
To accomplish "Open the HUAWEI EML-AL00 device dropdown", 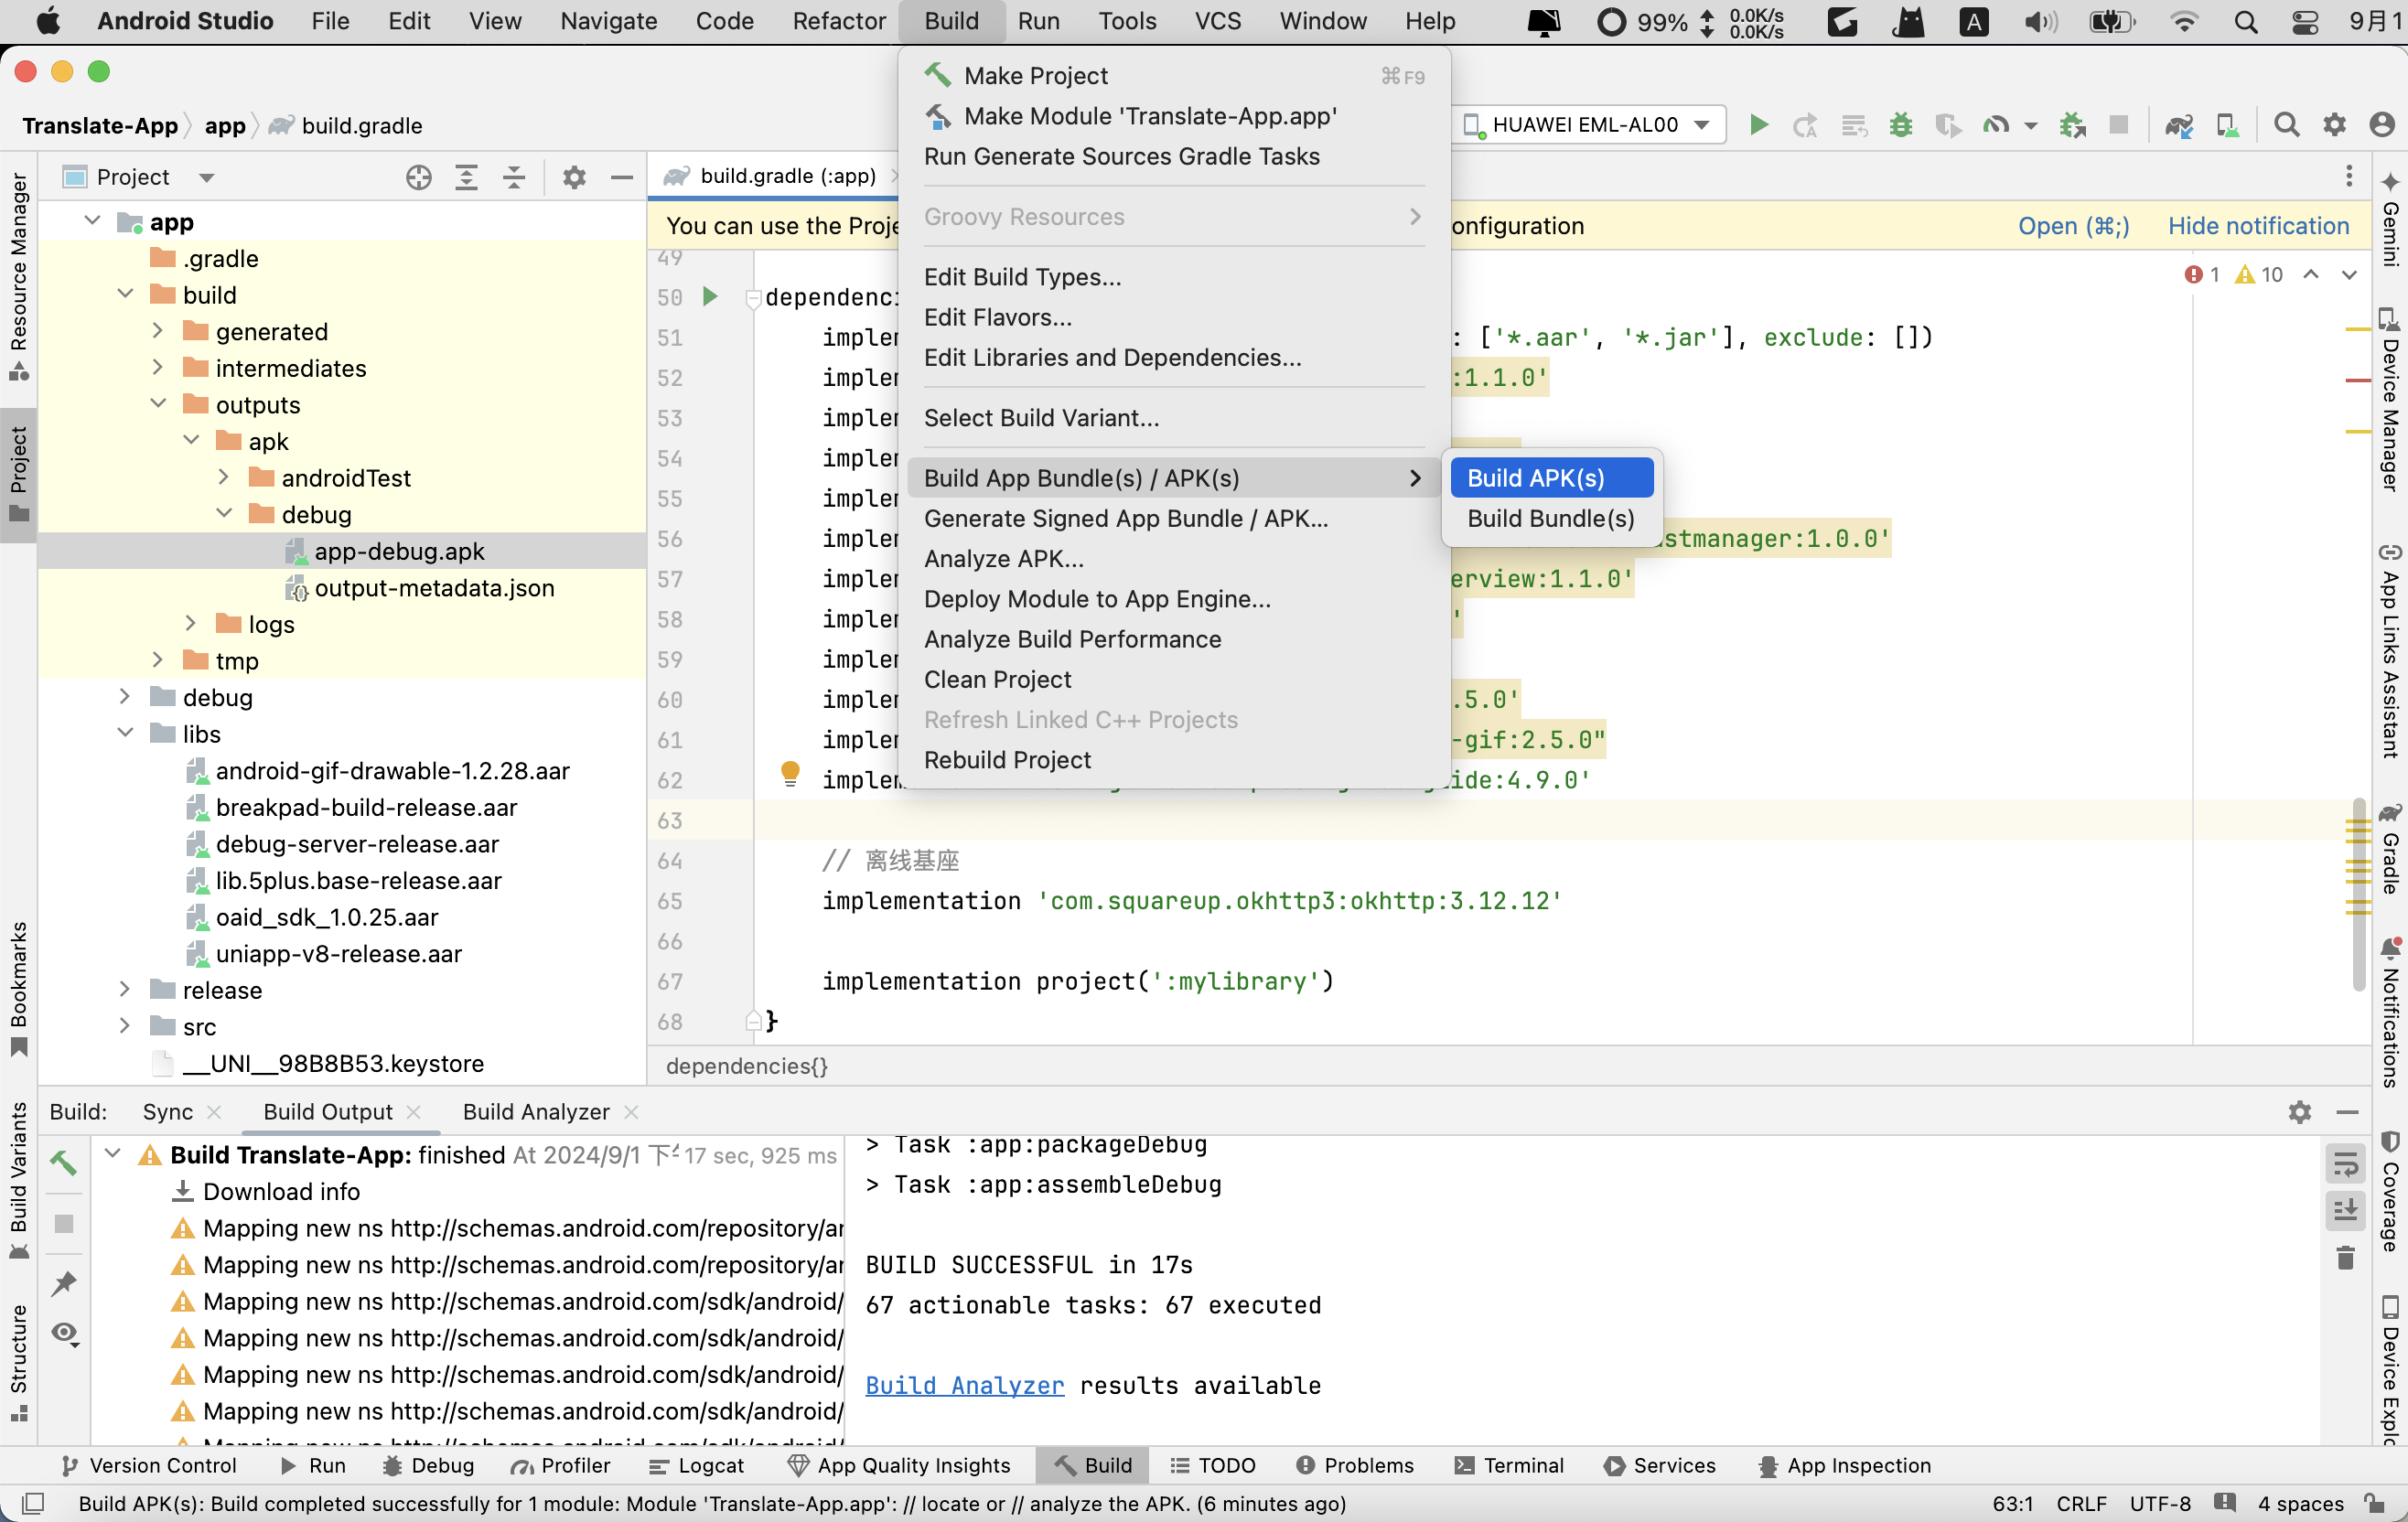I will tap(1587, 125).
